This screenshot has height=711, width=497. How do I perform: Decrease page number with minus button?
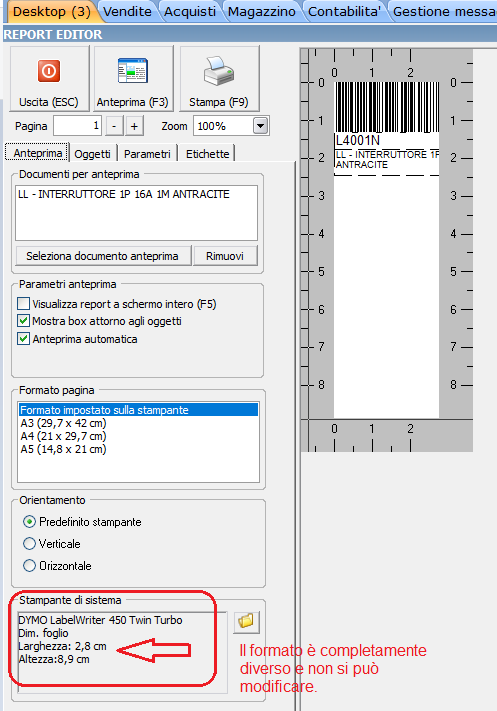click(x=114, y=126)
